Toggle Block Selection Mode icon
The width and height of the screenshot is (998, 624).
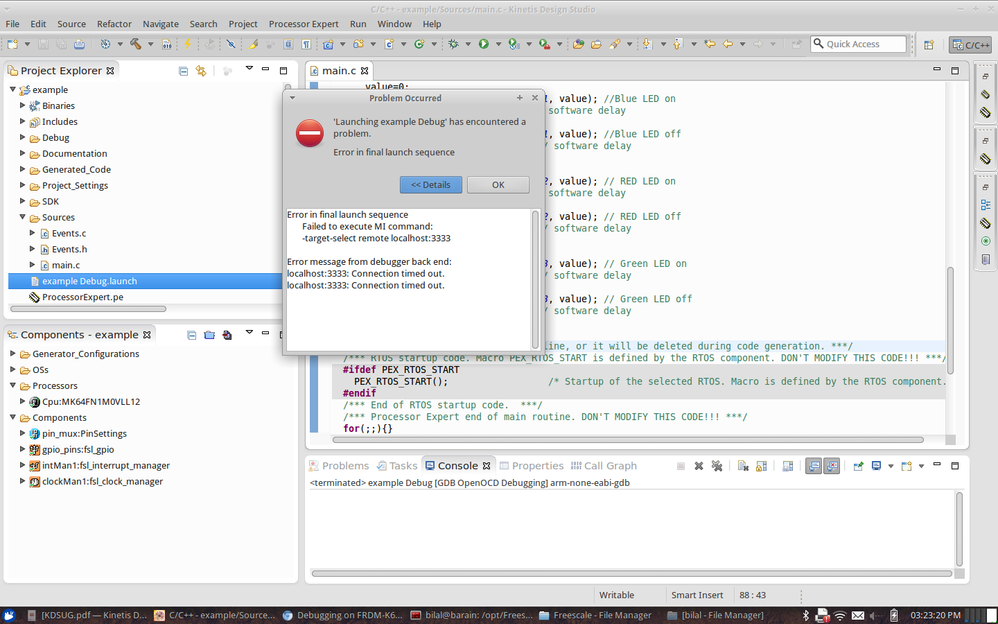click(288, 44)
